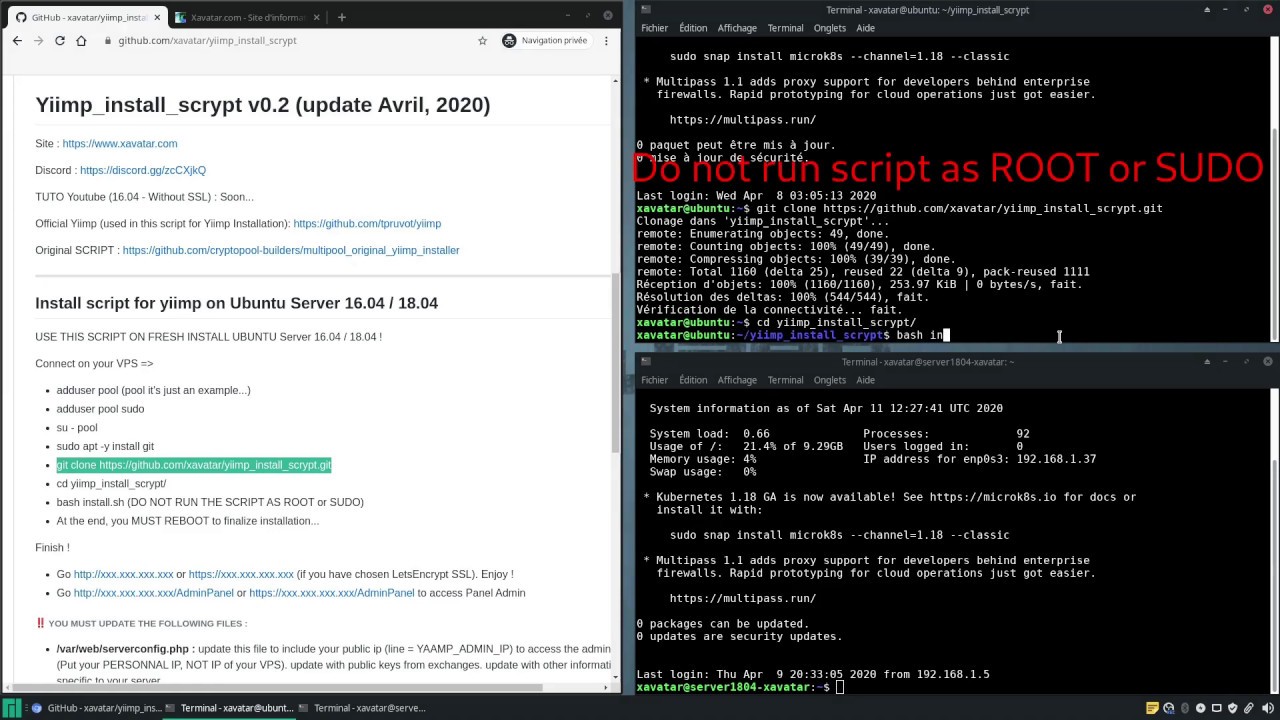1280x720 pixels.
Task: Reload the GitHub page
Action: coord(60,41)
